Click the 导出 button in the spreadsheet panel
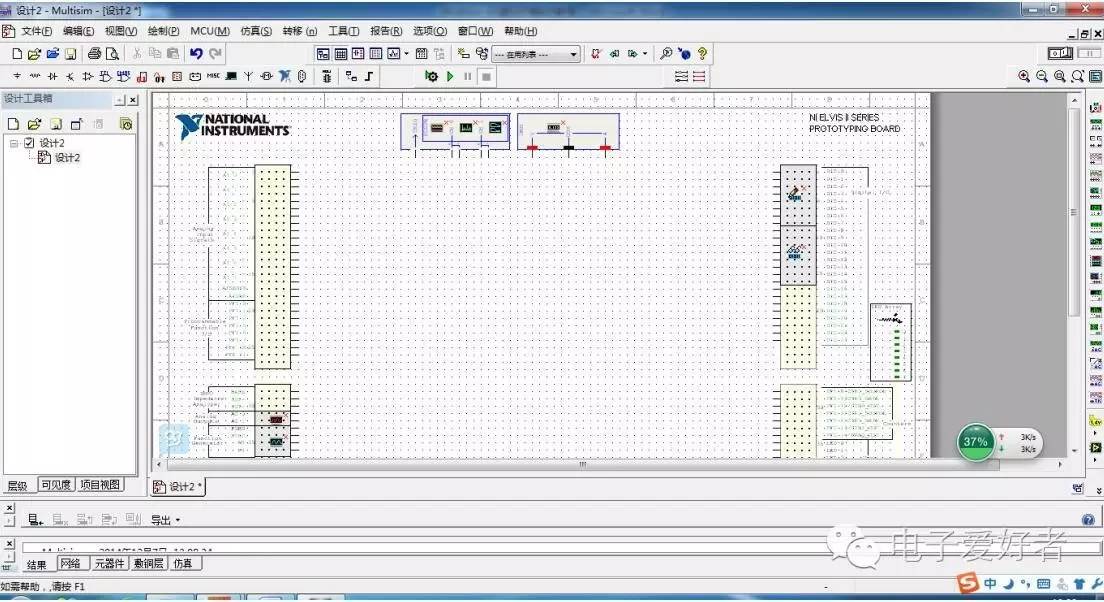 pos(162,519)
